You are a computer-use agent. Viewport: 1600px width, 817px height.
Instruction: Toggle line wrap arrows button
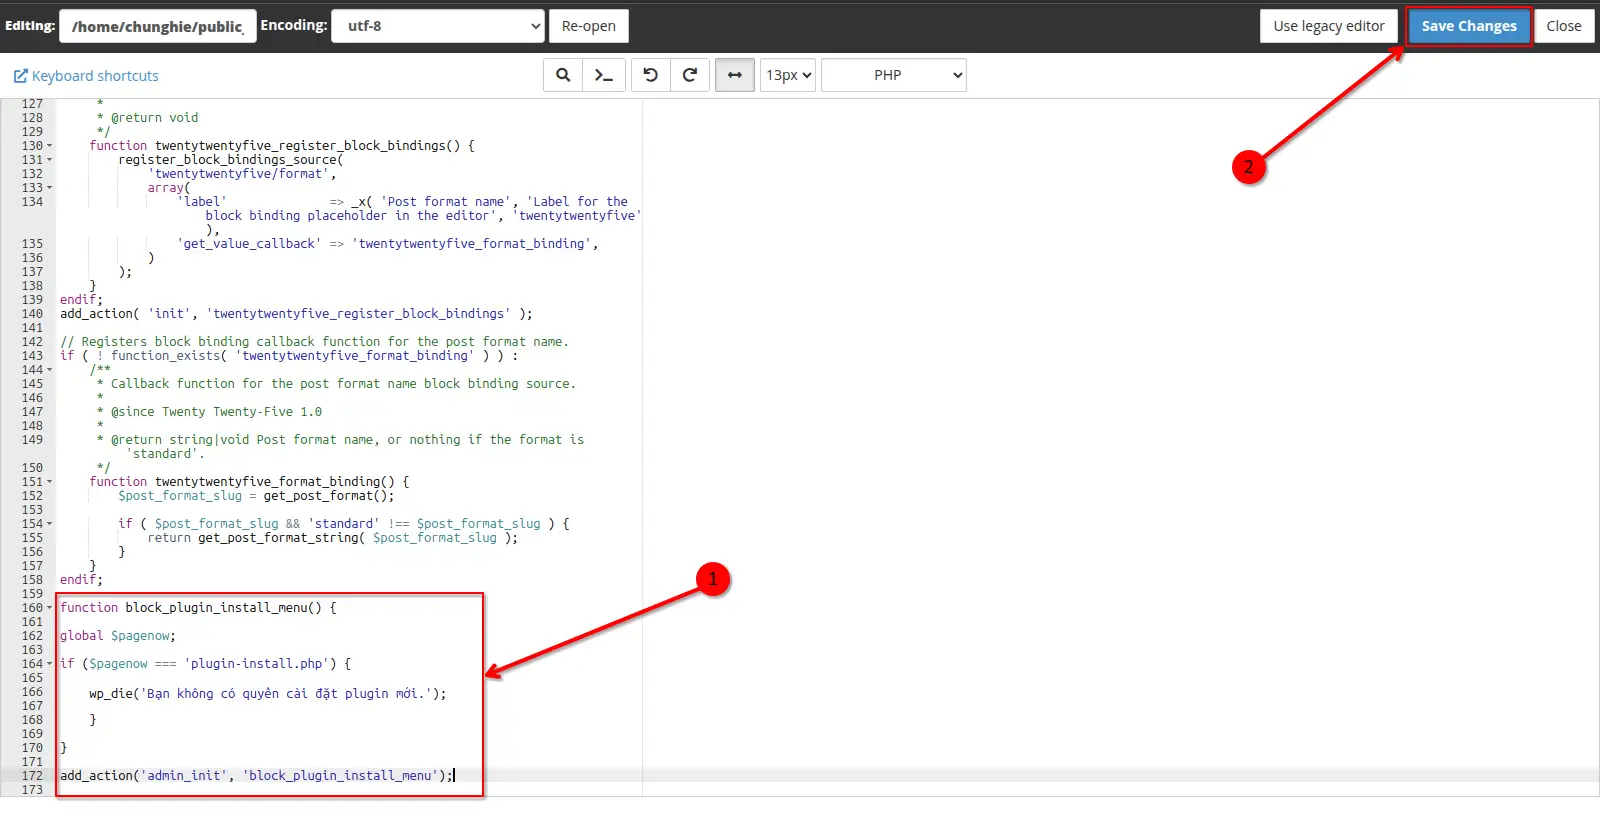[x=735, y=75]
